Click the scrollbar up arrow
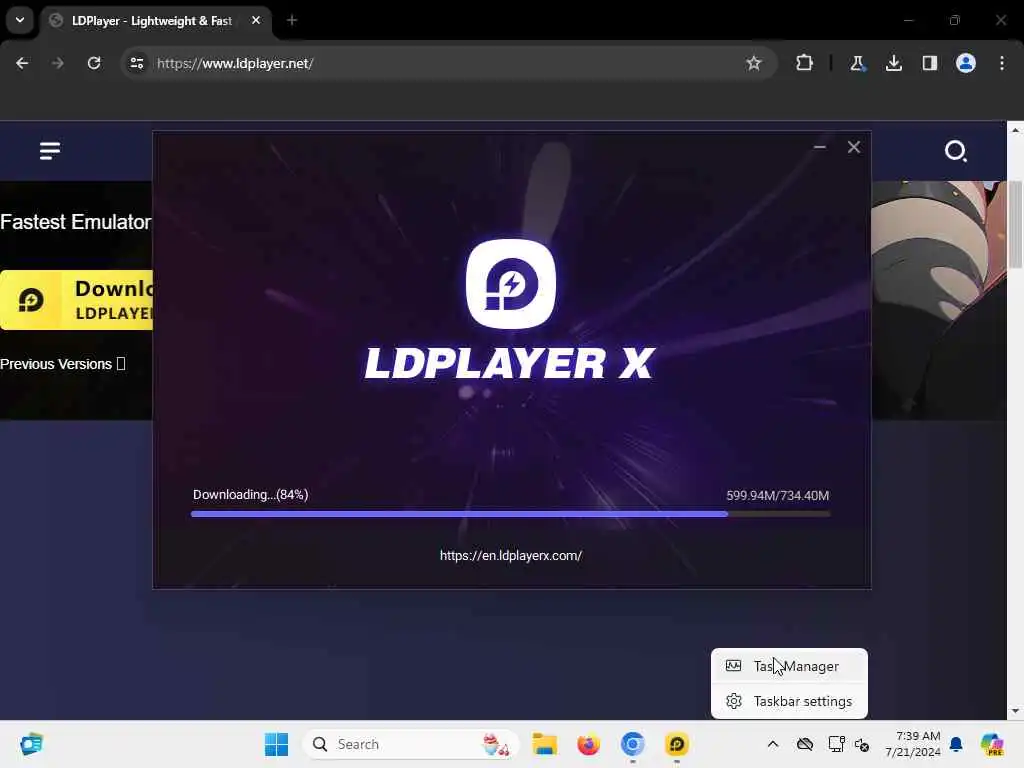This screenshot has height=768, width=1024. click(1015, 130)
